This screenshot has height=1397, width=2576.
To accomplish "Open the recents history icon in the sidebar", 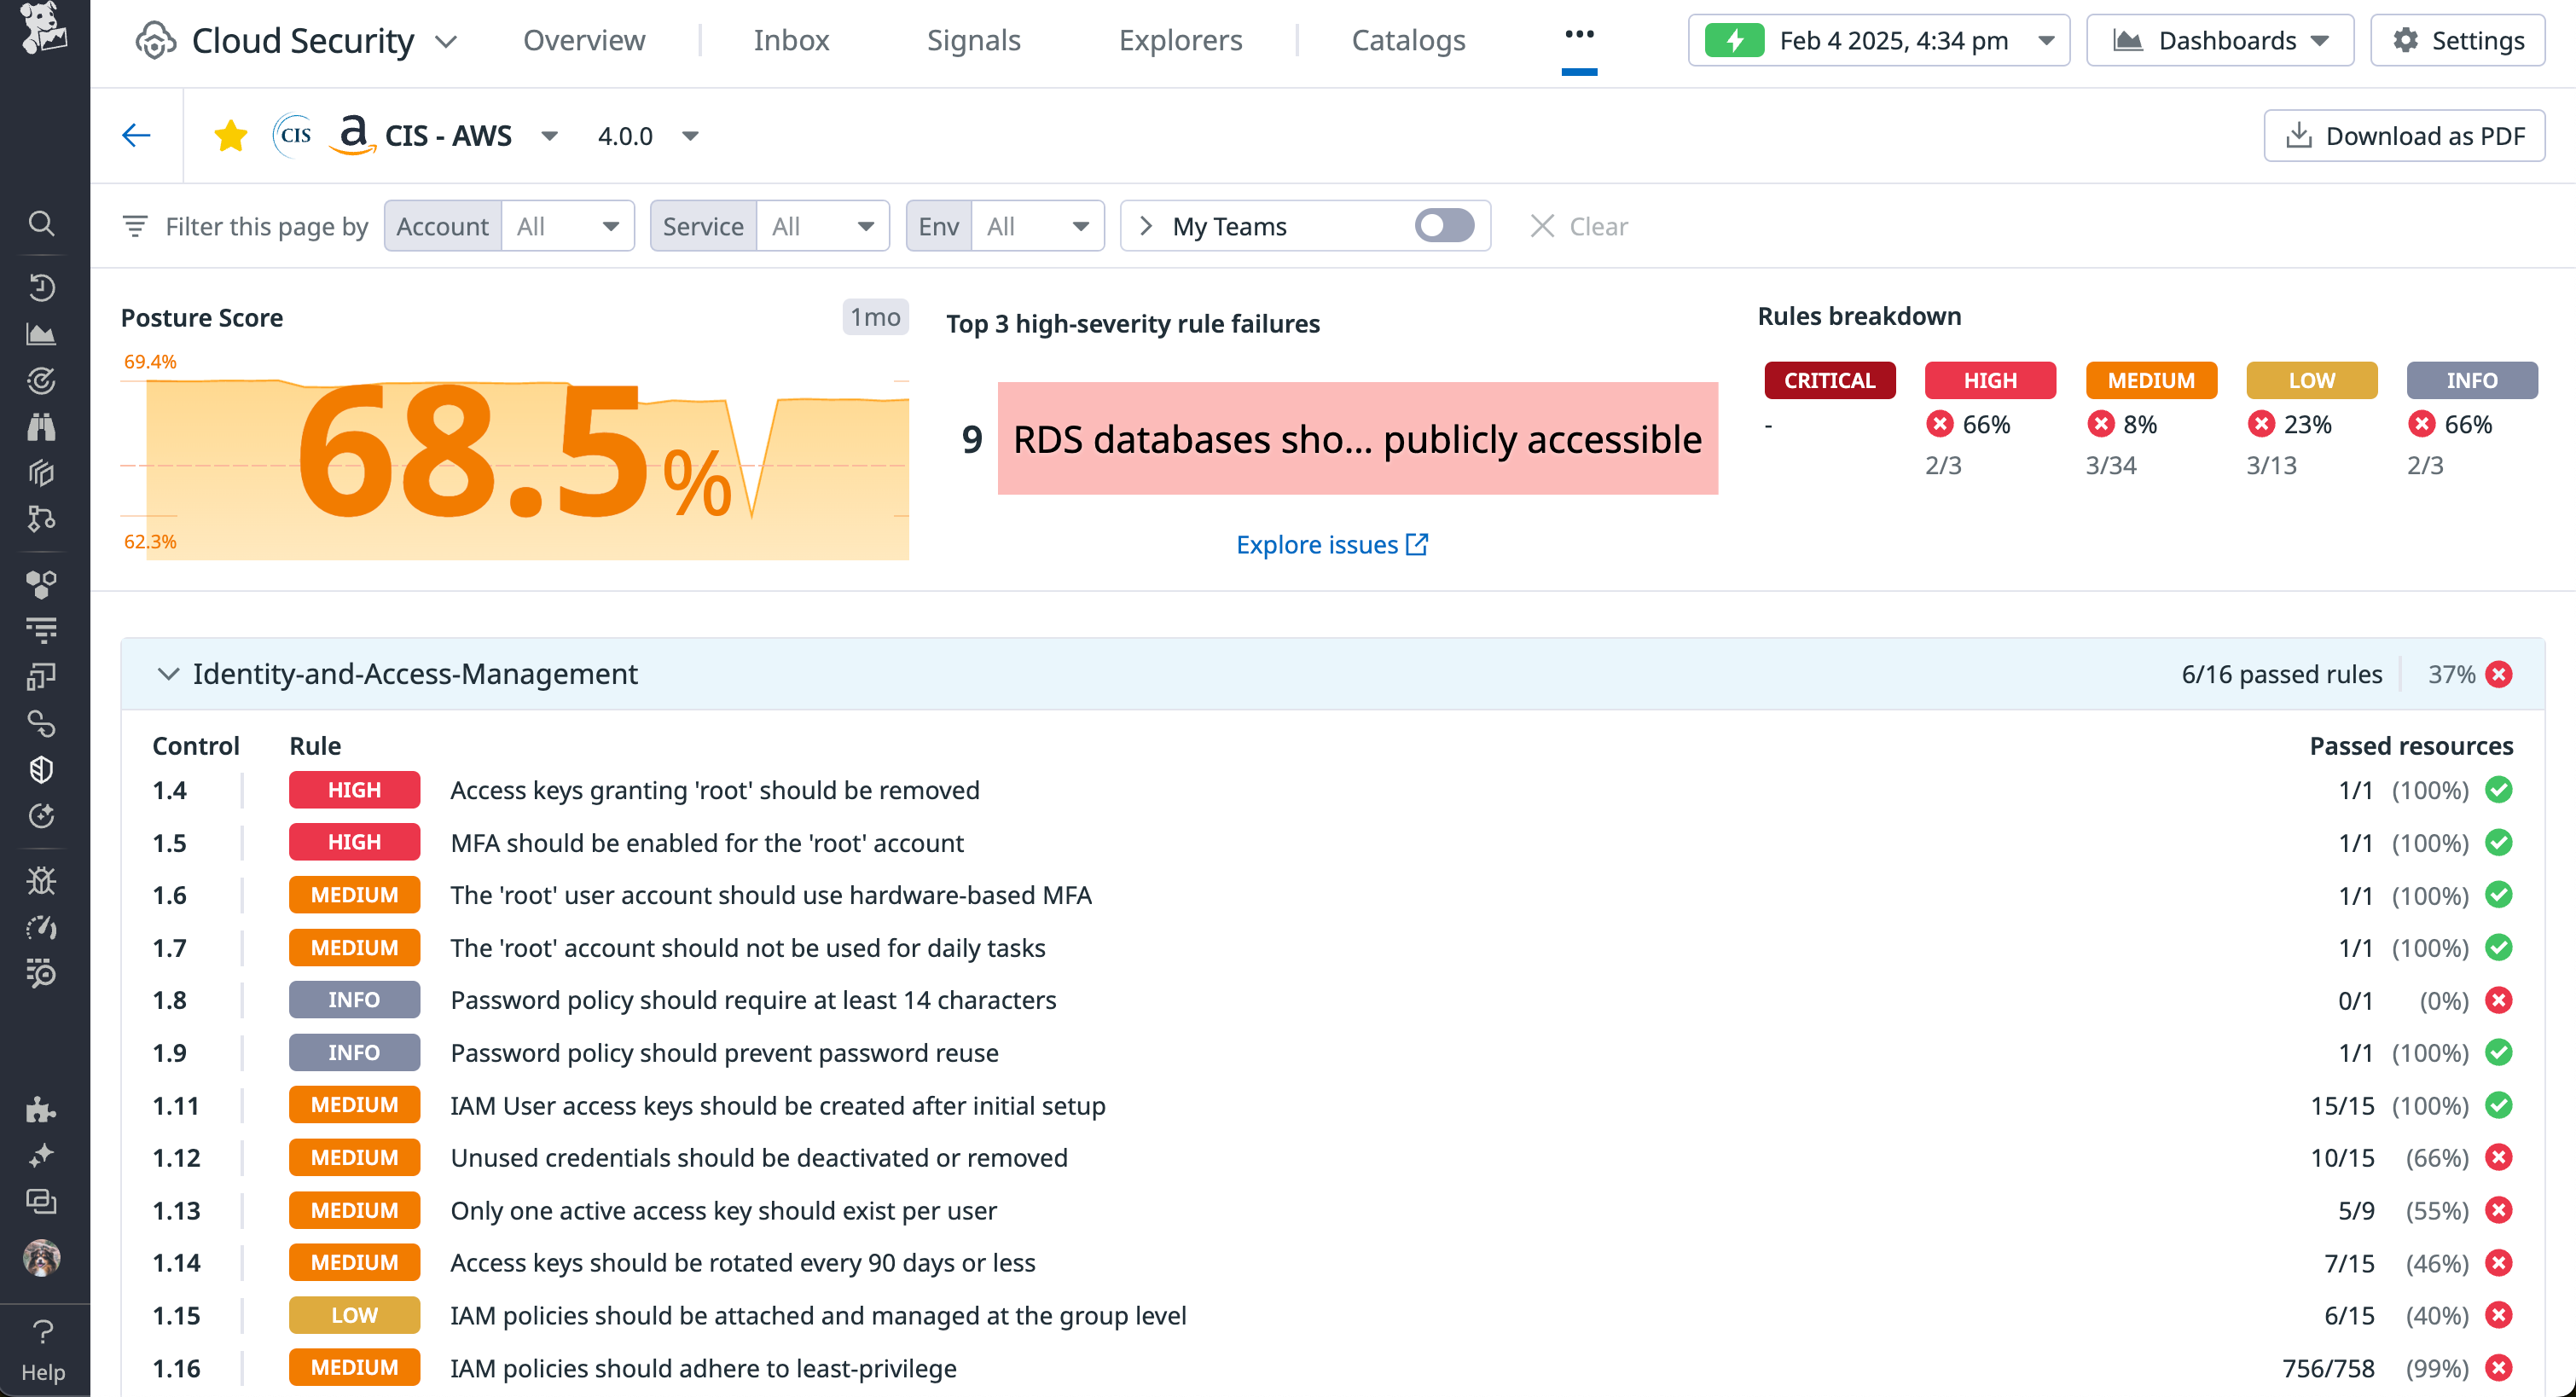I will coord(41,288).
